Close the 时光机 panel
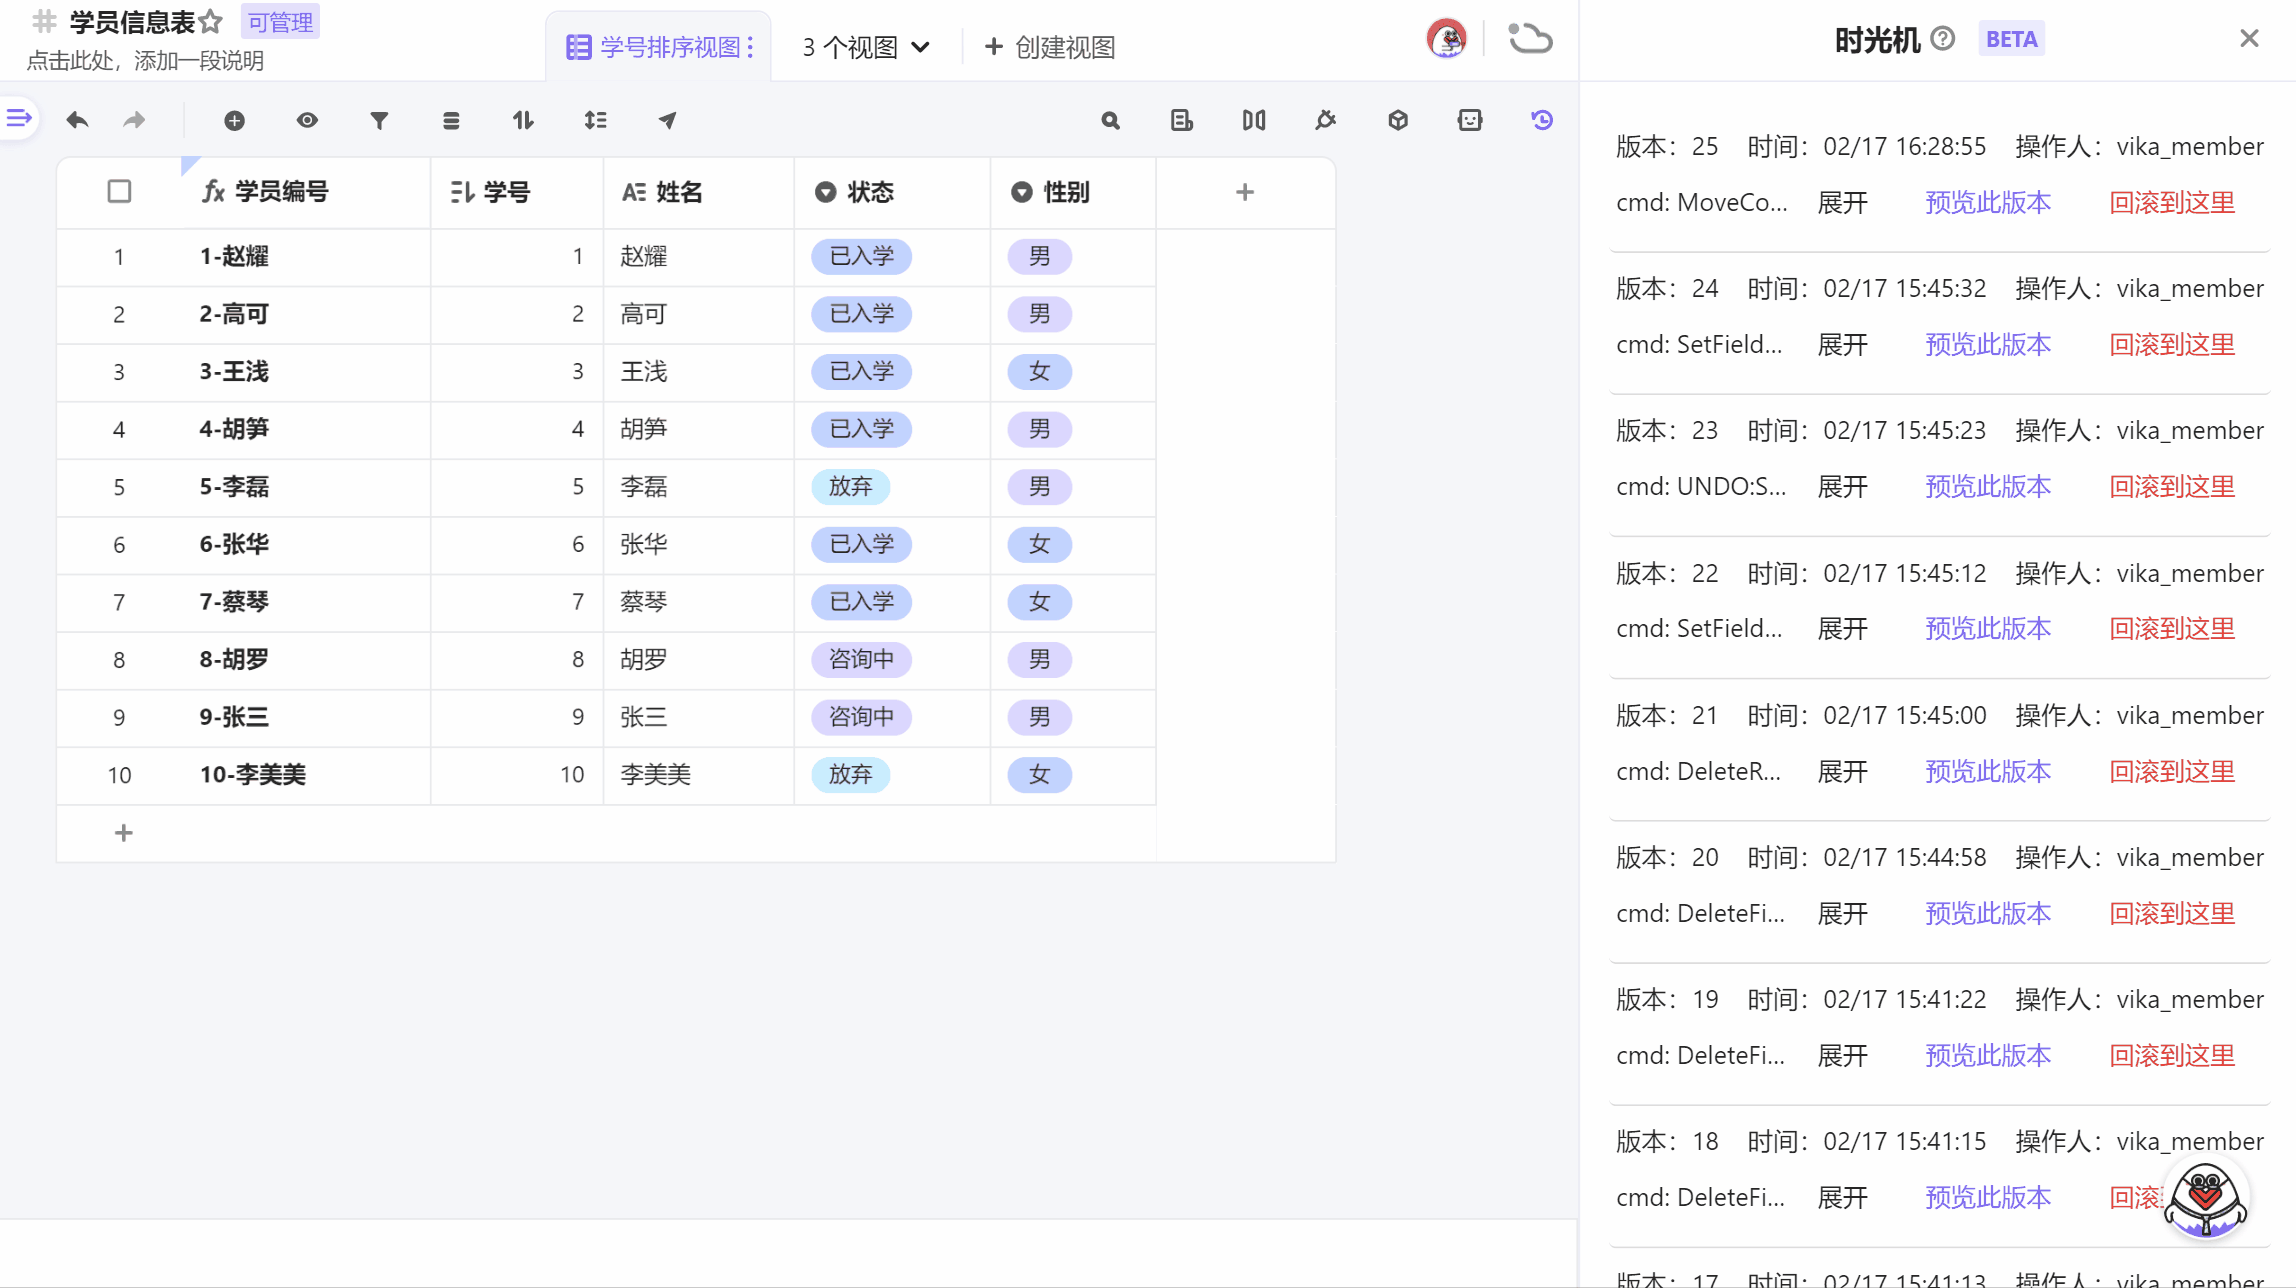2296x1288 pixels. [2249, 38]
